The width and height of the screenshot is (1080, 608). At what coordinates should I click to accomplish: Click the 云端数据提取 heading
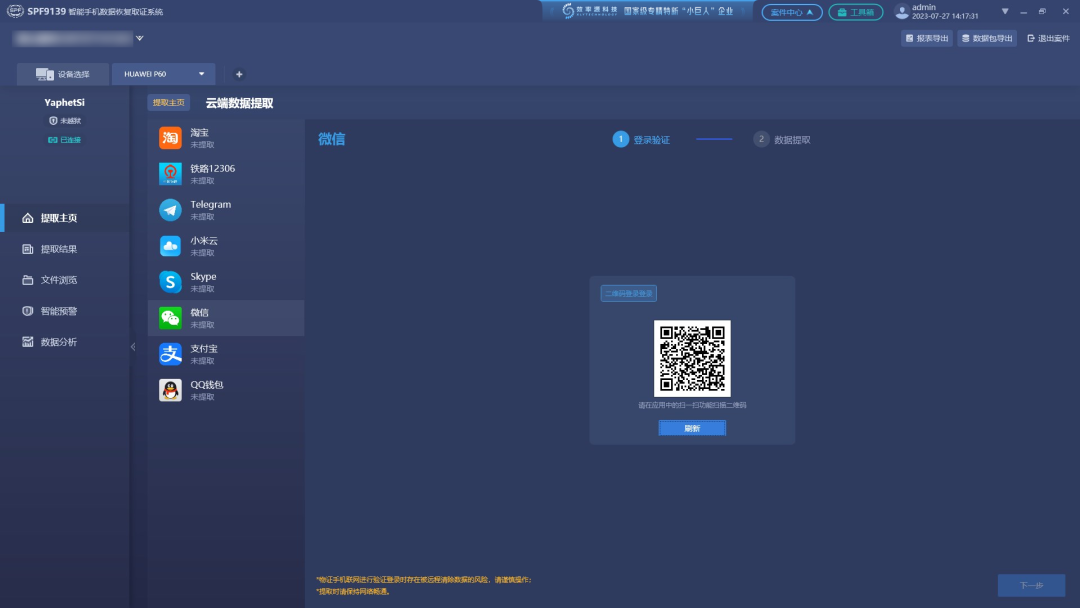[240, 103]
